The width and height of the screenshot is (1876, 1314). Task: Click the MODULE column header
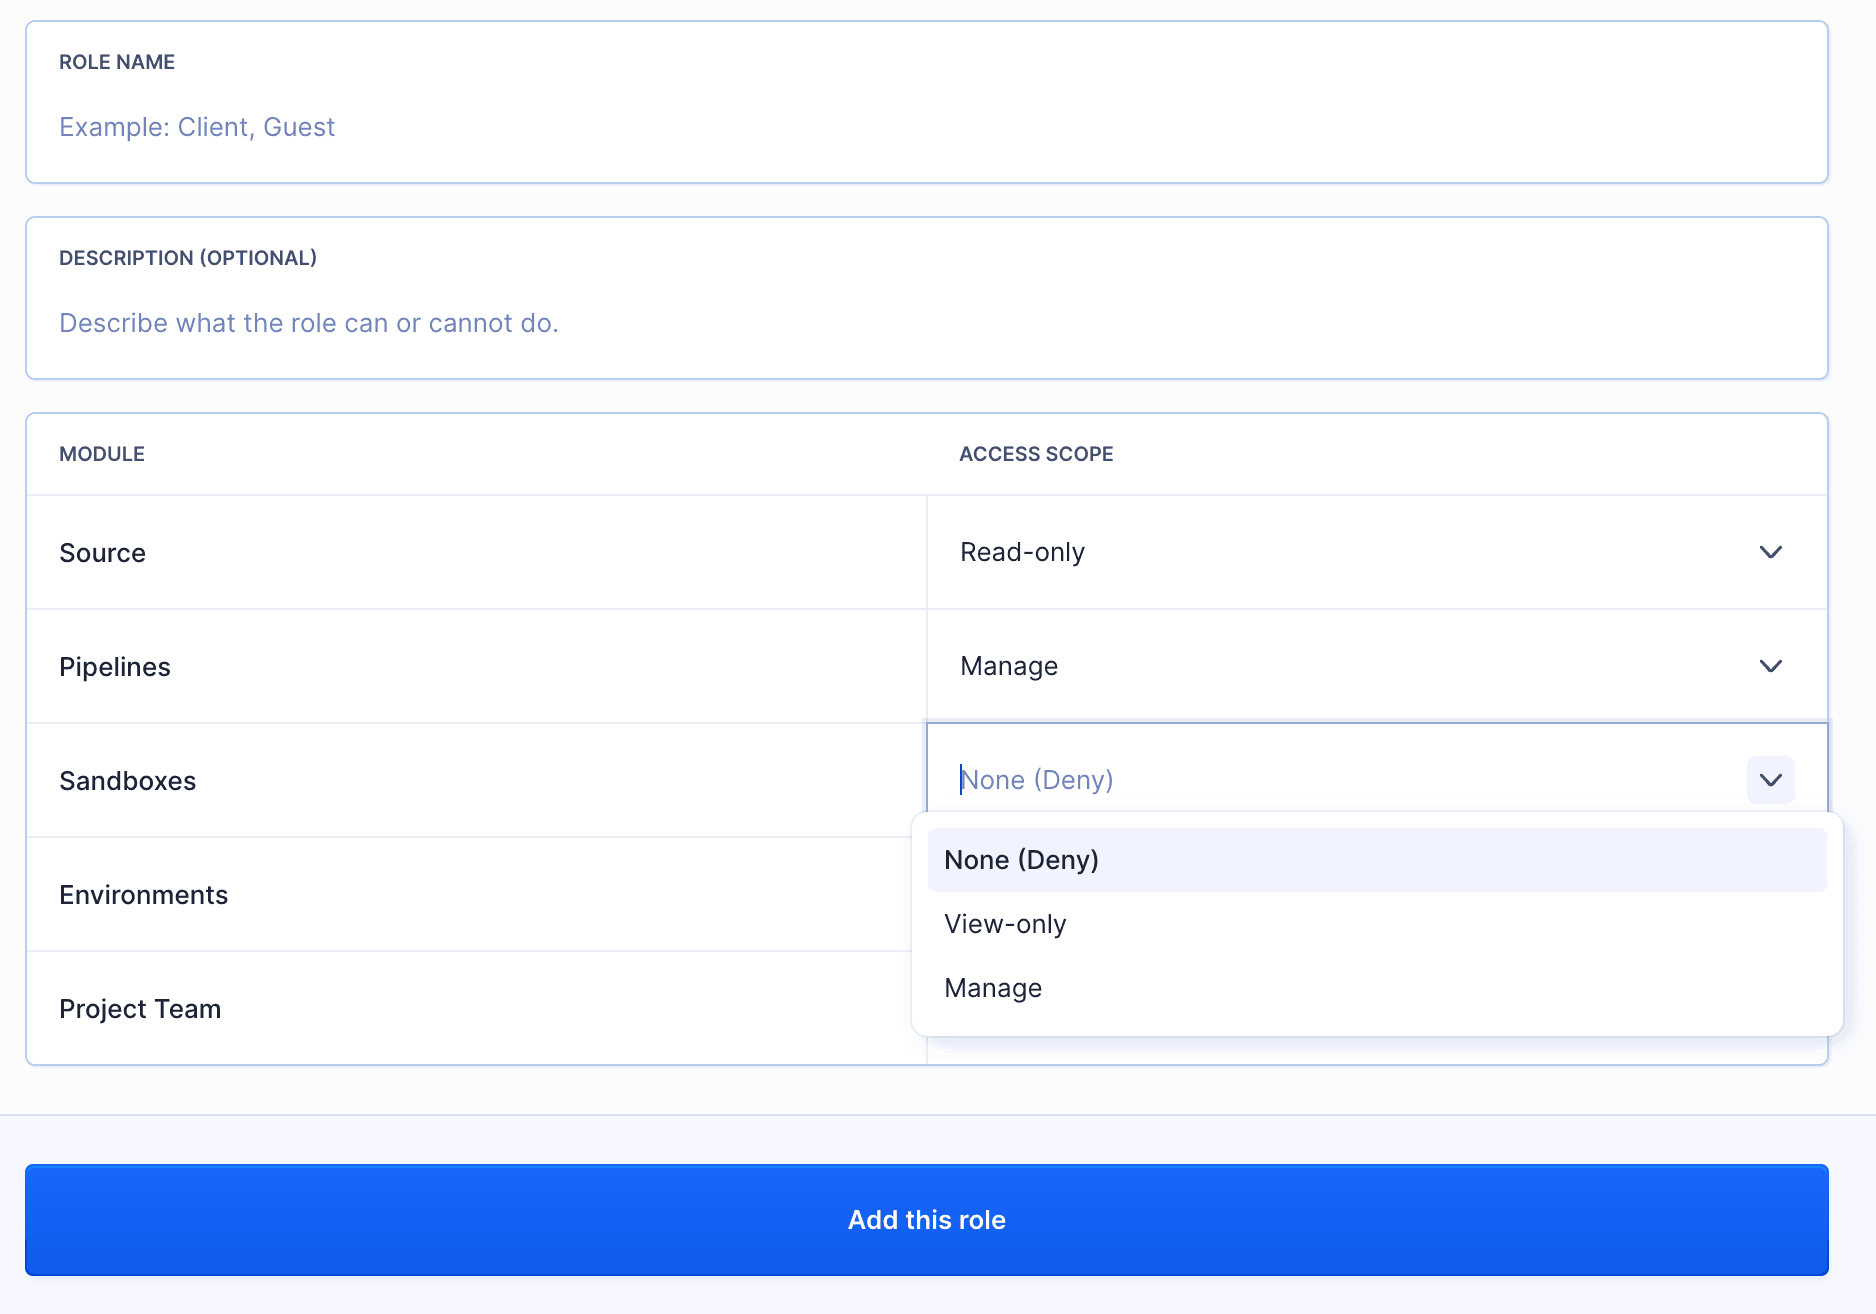tap(102, 453)
